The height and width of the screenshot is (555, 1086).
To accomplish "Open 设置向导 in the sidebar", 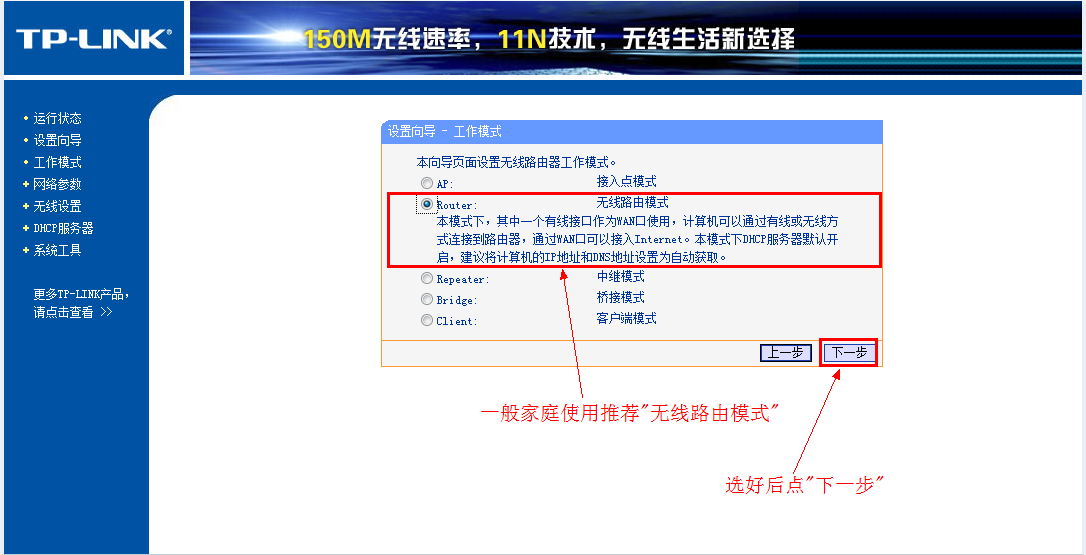I will click(x=57, y=141).
